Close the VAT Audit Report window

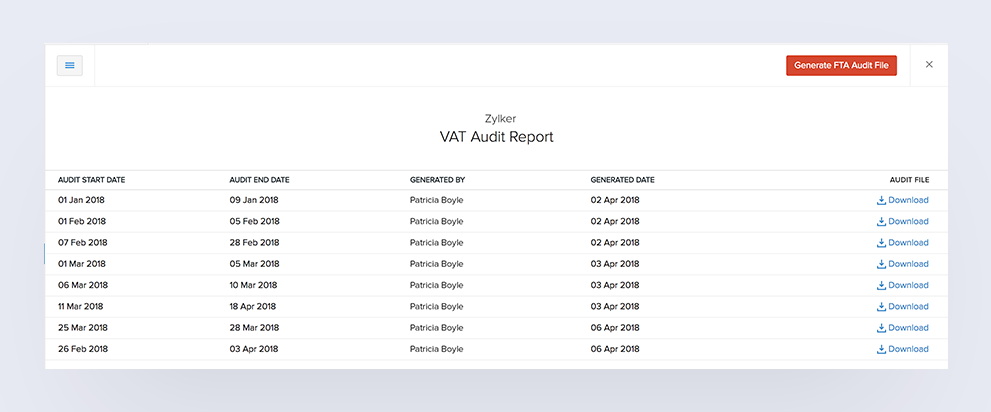[x=929, y=65]
